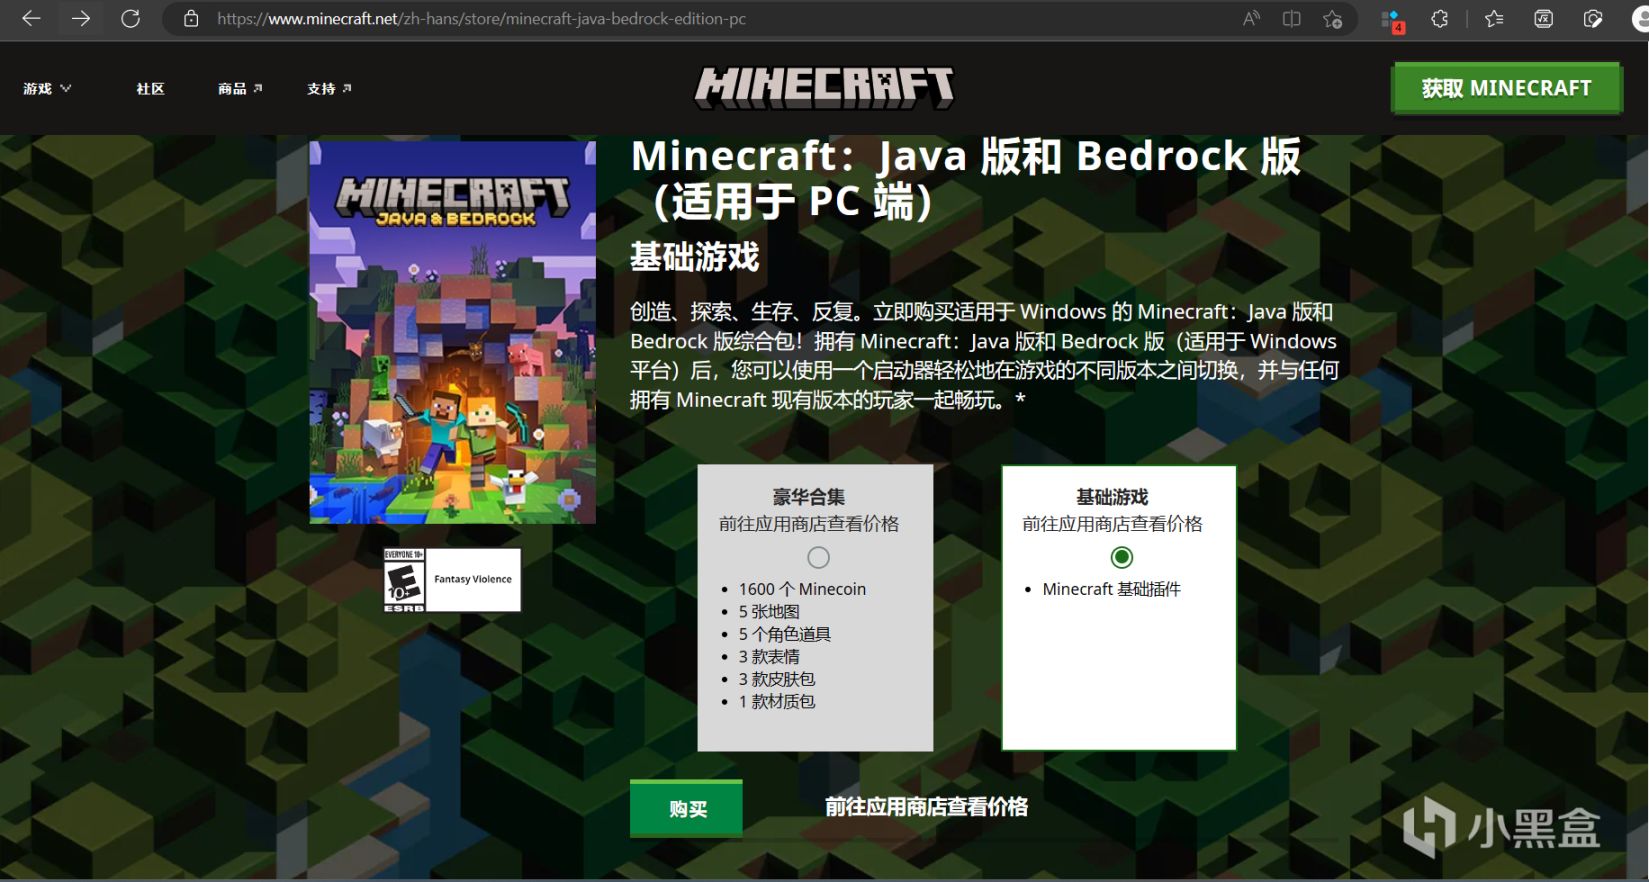Open the Favorites list
Screen dimensions: 1649x882
[1494, 19]
